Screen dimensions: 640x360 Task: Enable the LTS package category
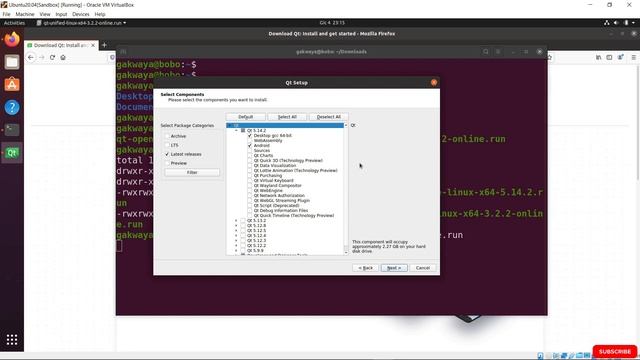click(x=167, y=145)
